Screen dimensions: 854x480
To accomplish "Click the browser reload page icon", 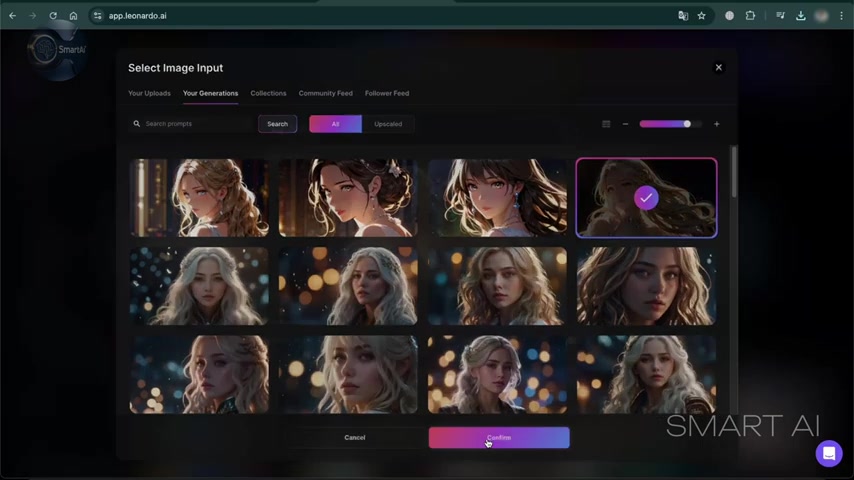I will click(53, 16).
